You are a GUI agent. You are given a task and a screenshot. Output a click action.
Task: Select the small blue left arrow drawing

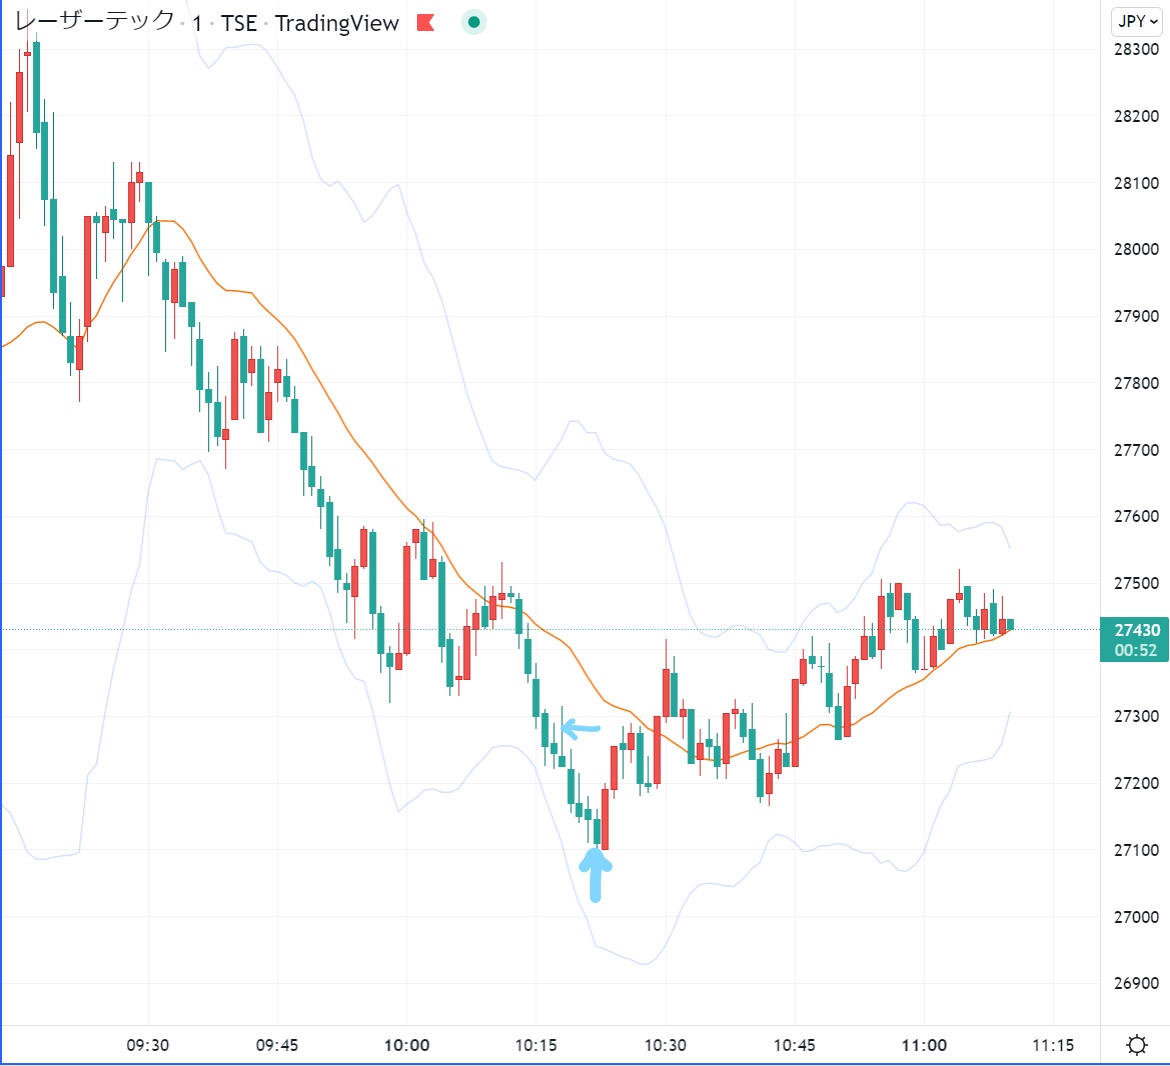[x=581, y=728]
